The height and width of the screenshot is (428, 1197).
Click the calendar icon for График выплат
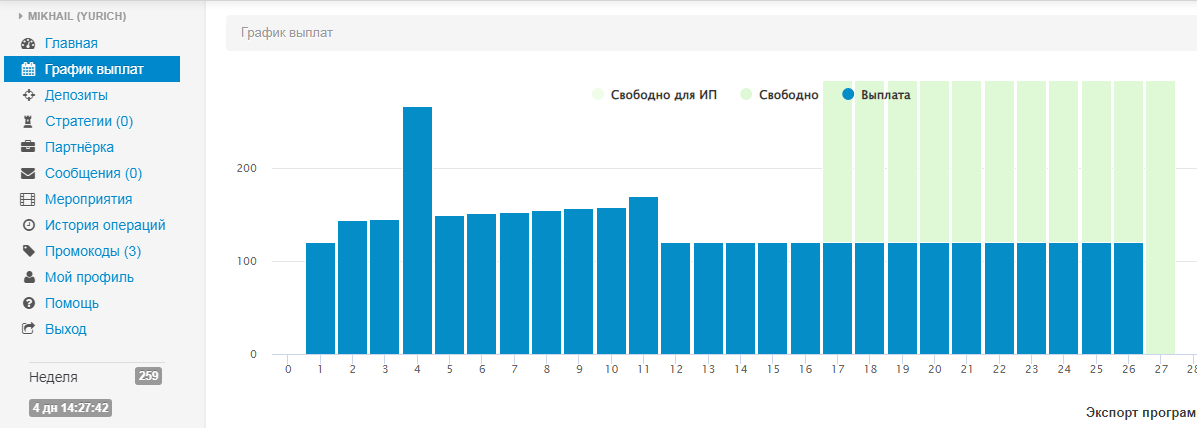(x=28, y=70)
